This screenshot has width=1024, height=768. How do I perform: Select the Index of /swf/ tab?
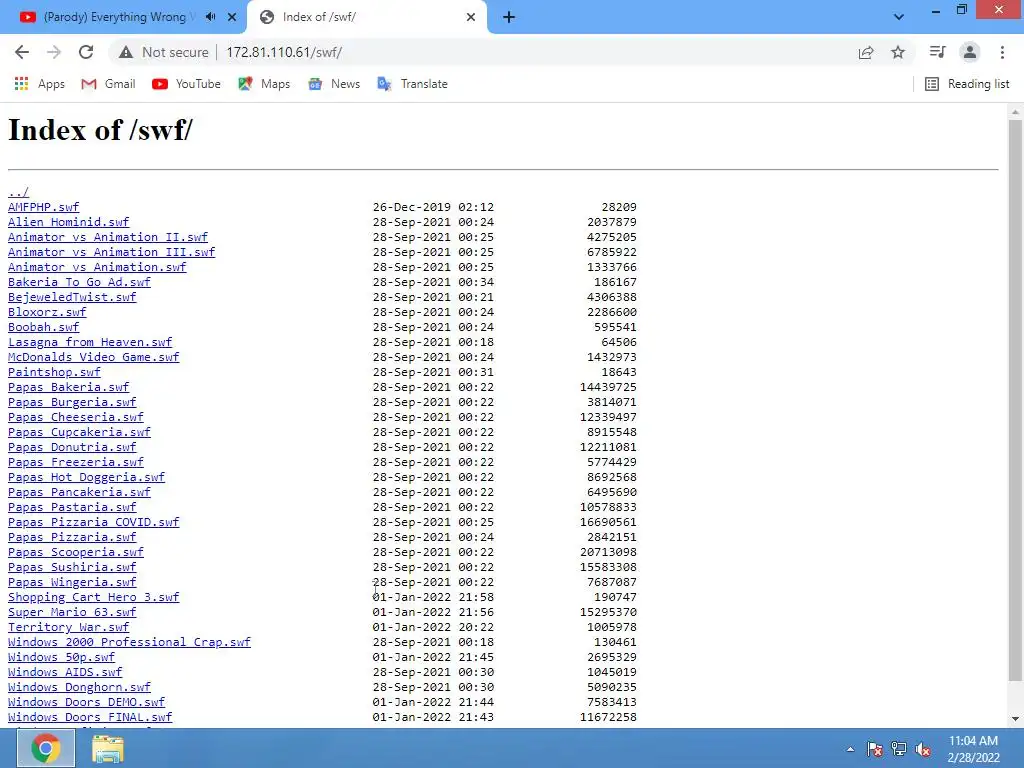point(367,17)
